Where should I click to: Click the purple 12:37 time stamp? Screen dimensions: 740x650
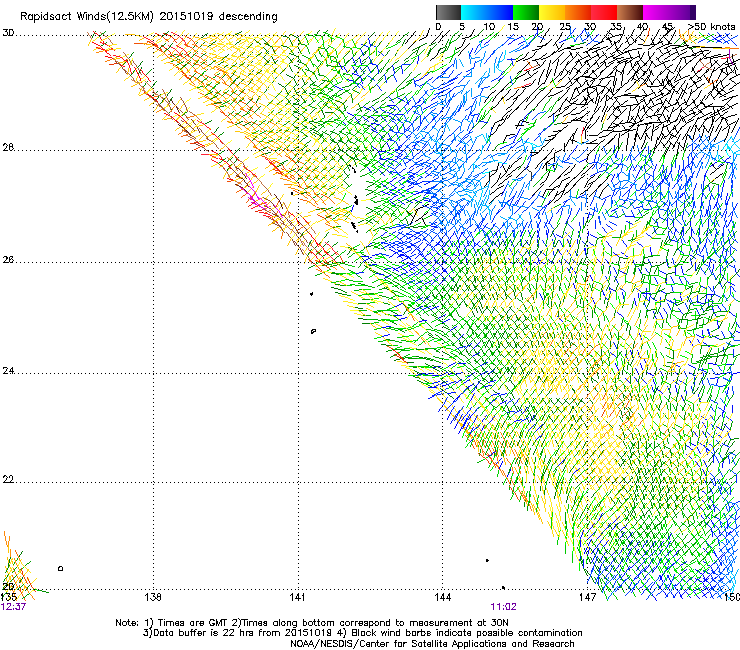[13, 607]
